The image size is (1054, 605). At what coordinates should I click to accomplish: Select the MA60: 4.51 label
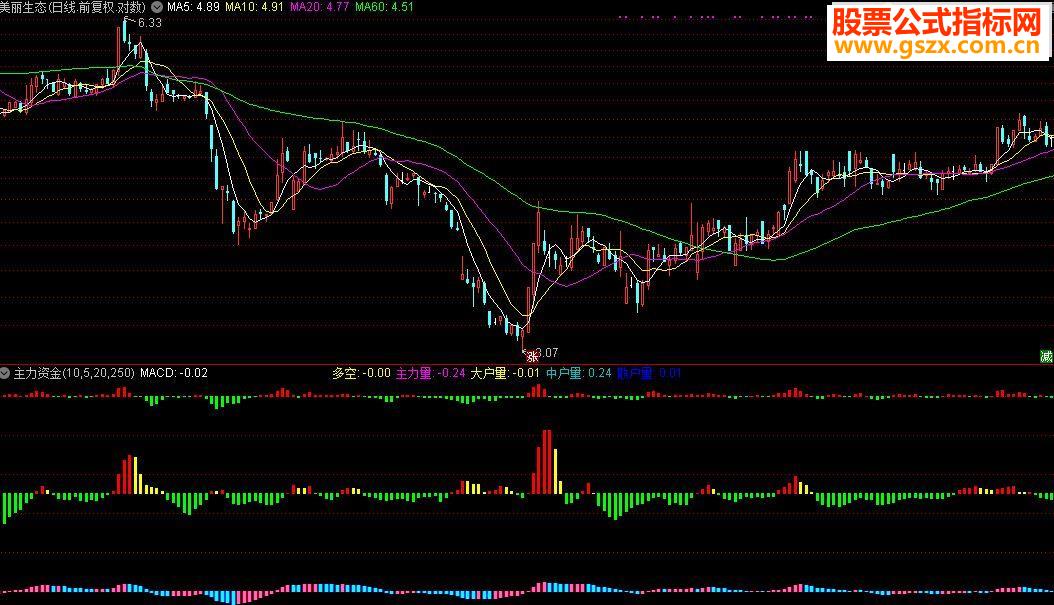[x=384, y=7]
